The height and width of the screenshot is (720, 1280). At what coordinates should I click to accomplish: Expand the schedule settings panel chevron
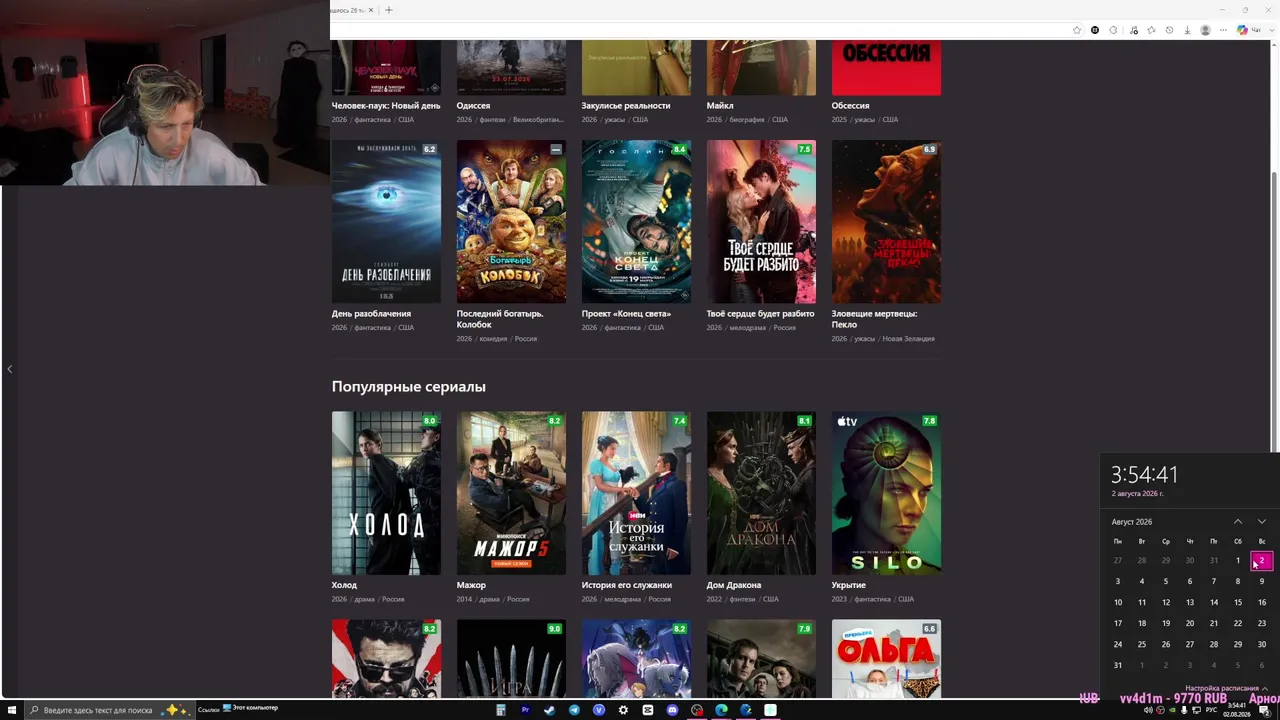(1265, 689)
